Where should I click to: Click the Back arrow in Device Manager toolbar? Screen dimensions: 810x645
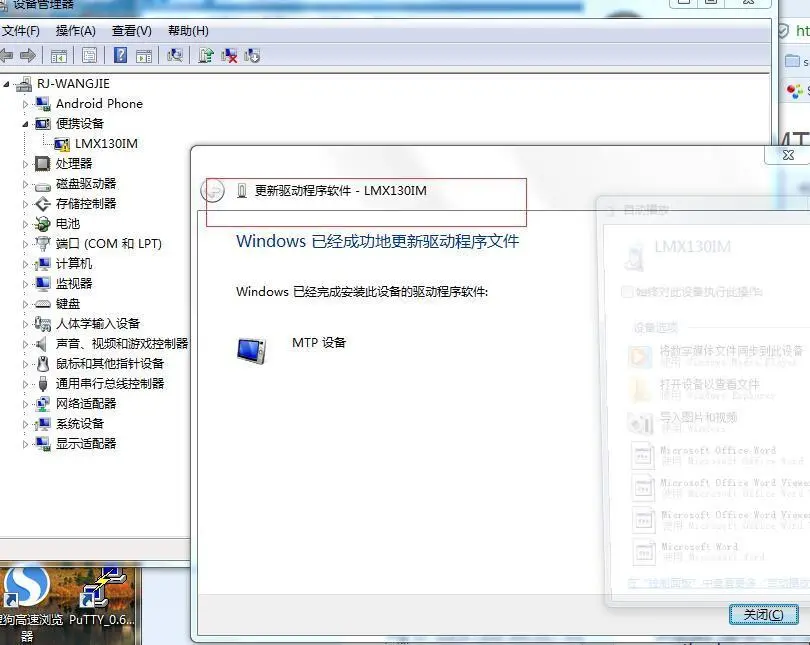(x=6, y=55)
